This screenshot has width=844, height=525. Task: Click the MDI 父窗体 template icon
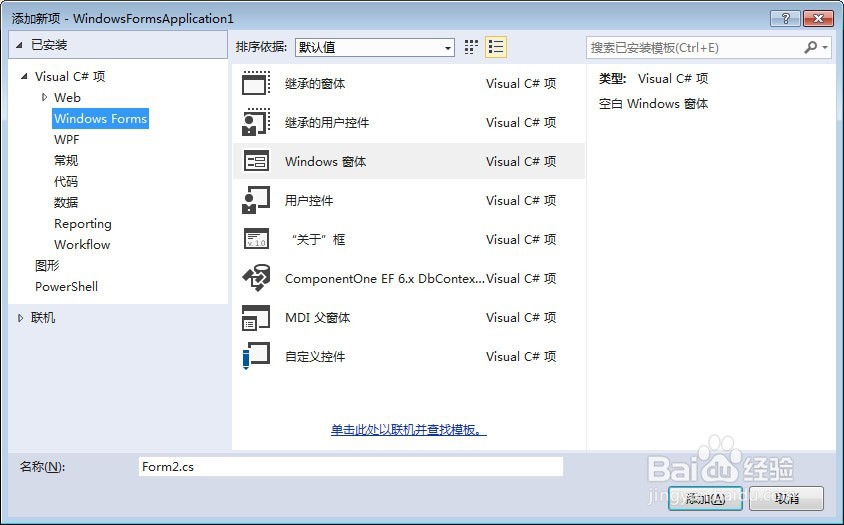click(256, 317)
